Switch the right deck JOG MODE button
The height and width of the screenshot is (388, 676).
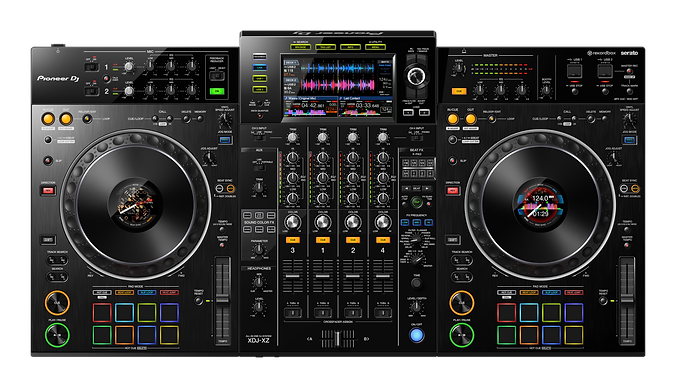(x=629, y=140)
